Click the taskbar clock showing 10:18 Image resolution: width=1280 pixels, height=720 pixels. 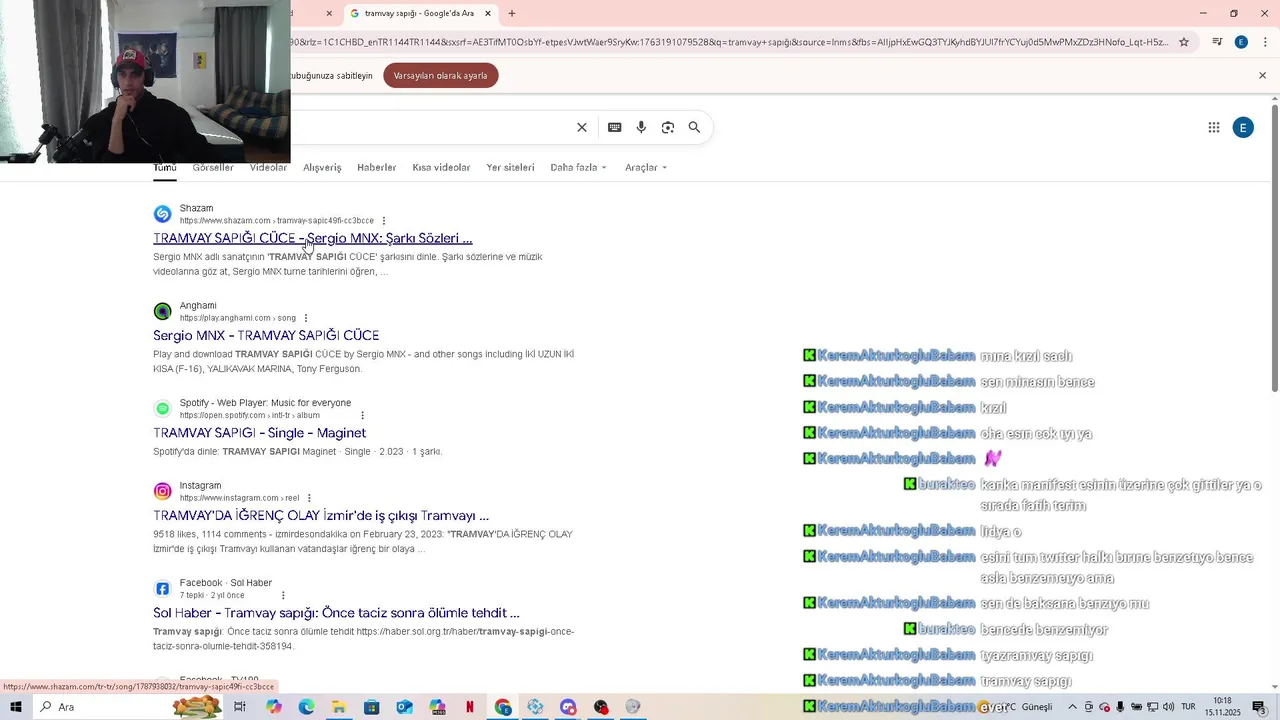tap(1222, 707)
